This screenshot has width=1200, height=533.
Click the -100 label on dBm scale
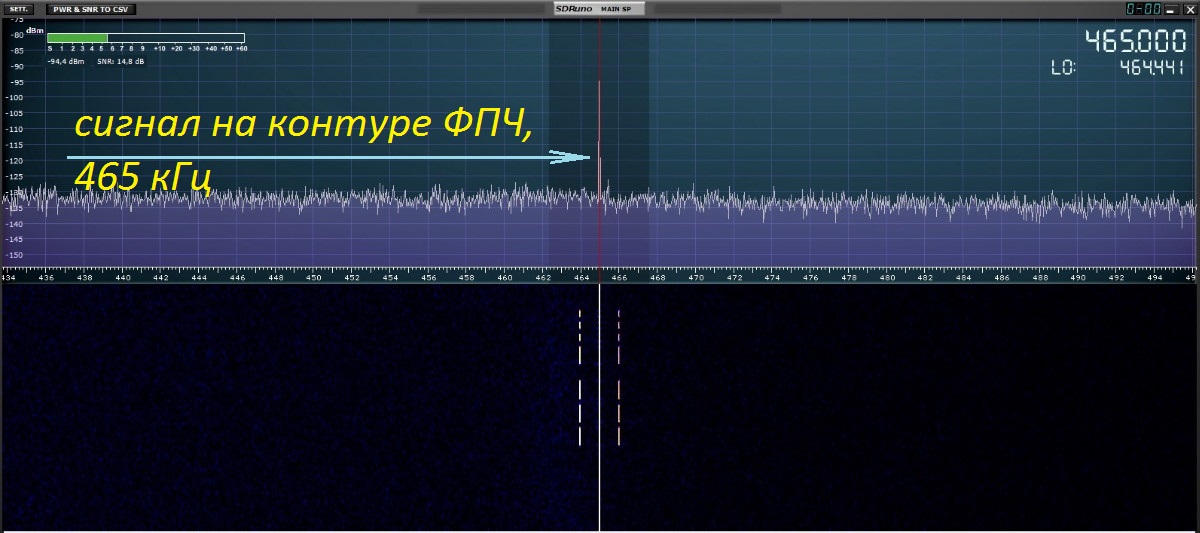point(15,98)
